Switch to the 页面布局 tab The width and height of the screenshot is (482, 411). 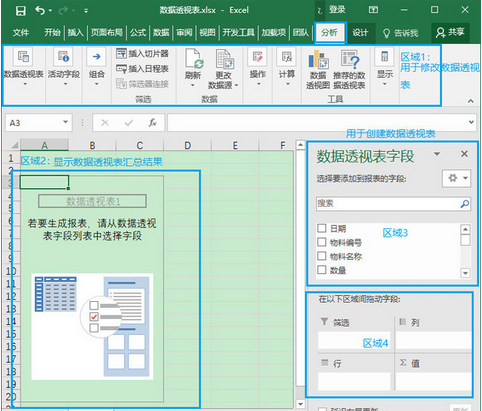click(107, 32)
